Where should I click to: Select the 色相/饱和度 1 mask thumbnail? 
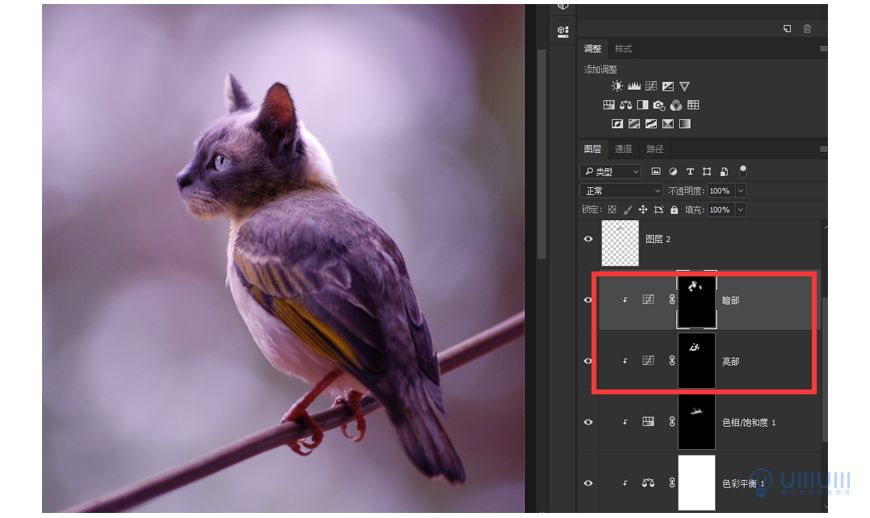(696, 422)
